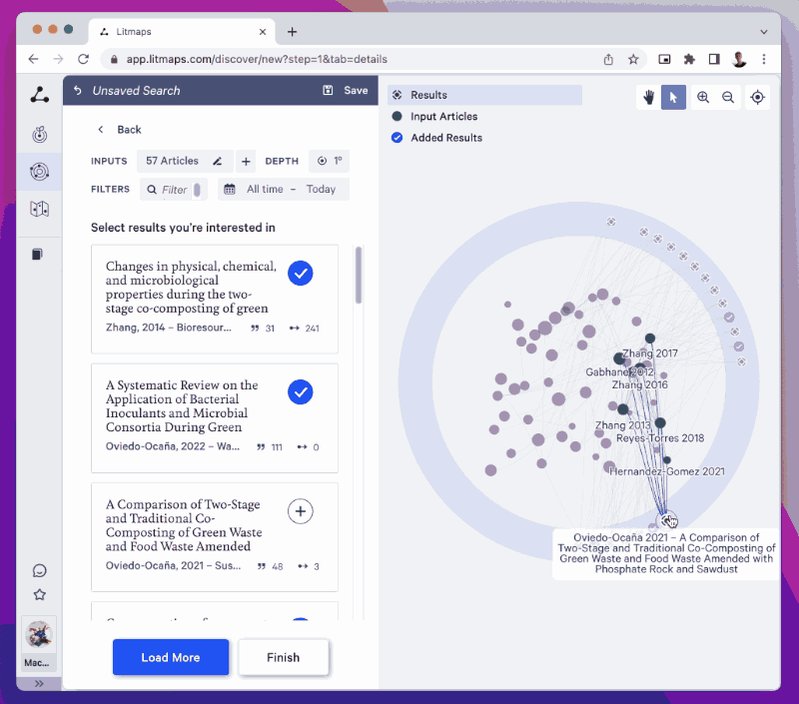This screenshot has height=704, width=799.
Task: Click the Finish button
Action: (283, 657)
